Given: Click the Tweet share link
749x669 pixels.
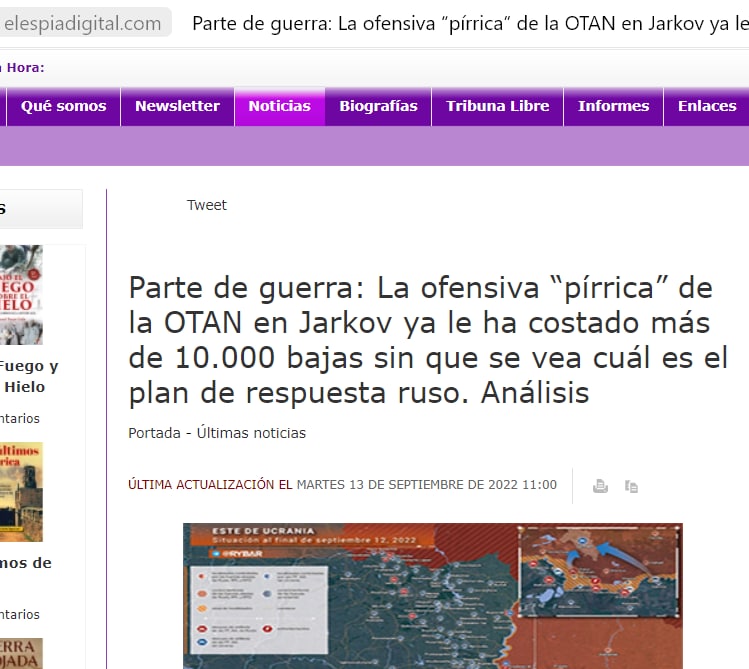Looking at the screenshot, I should 206,205.
